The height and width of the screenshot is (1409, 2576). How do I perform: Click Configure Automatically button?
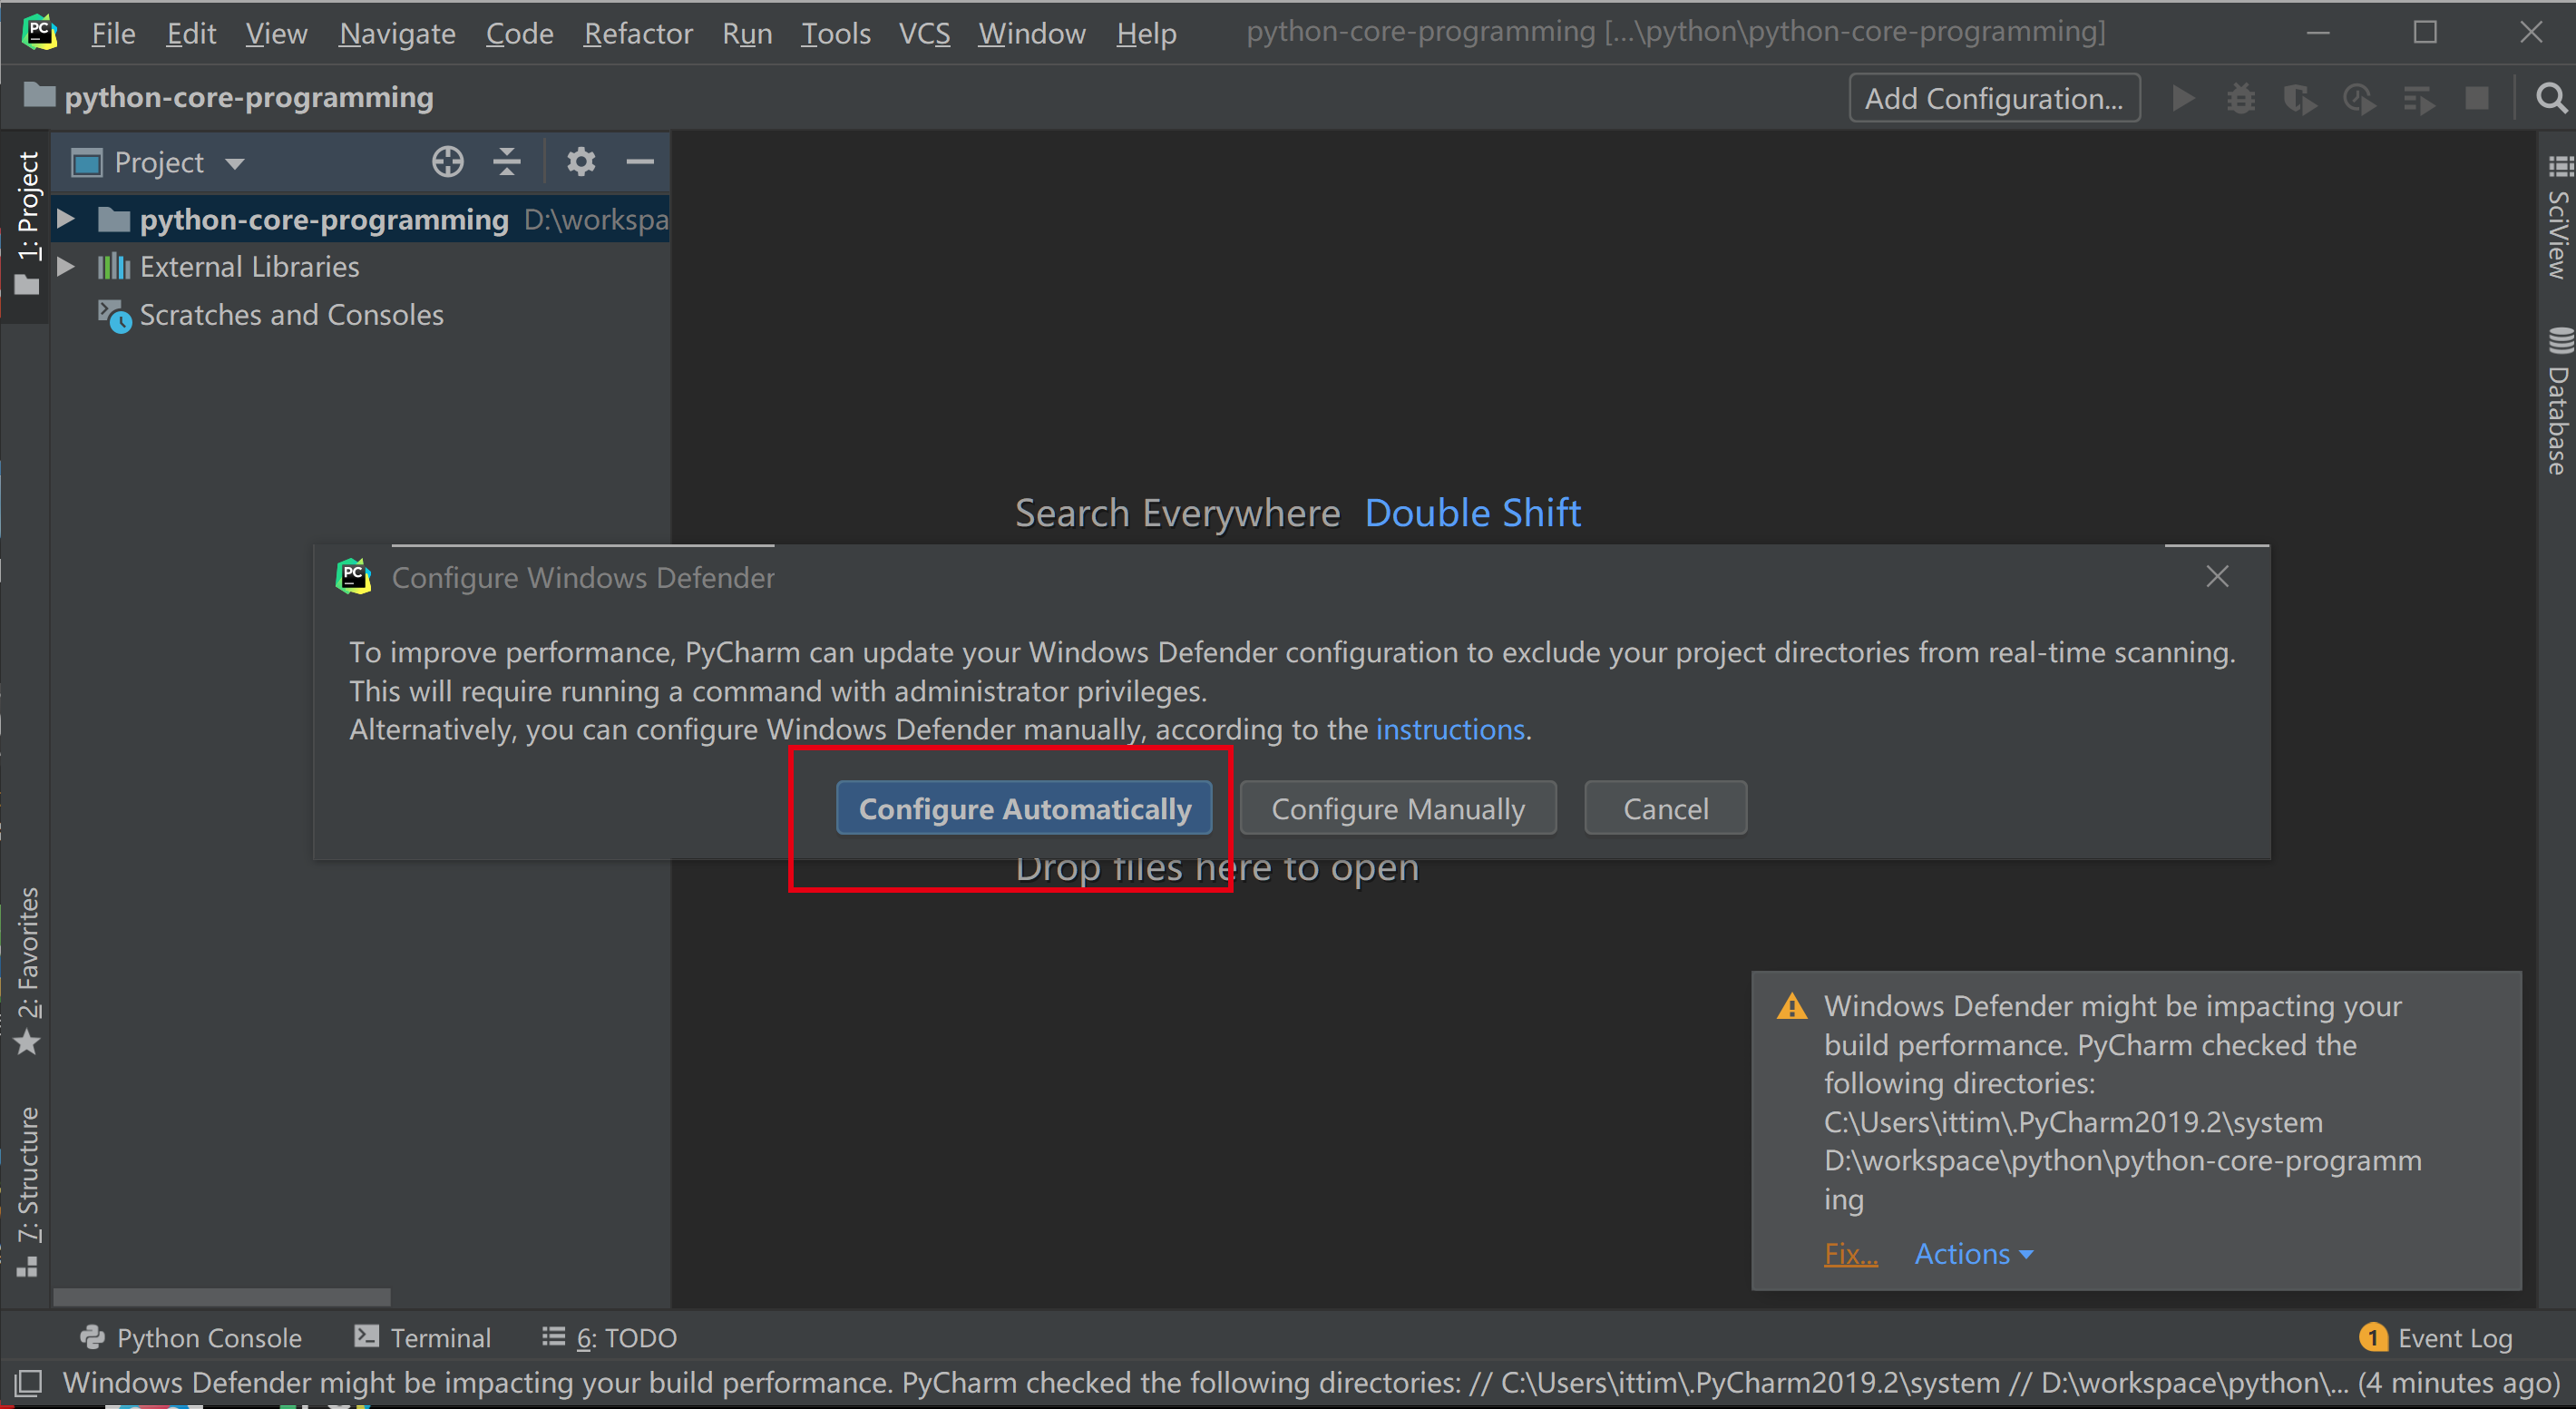click(1024, 808)
